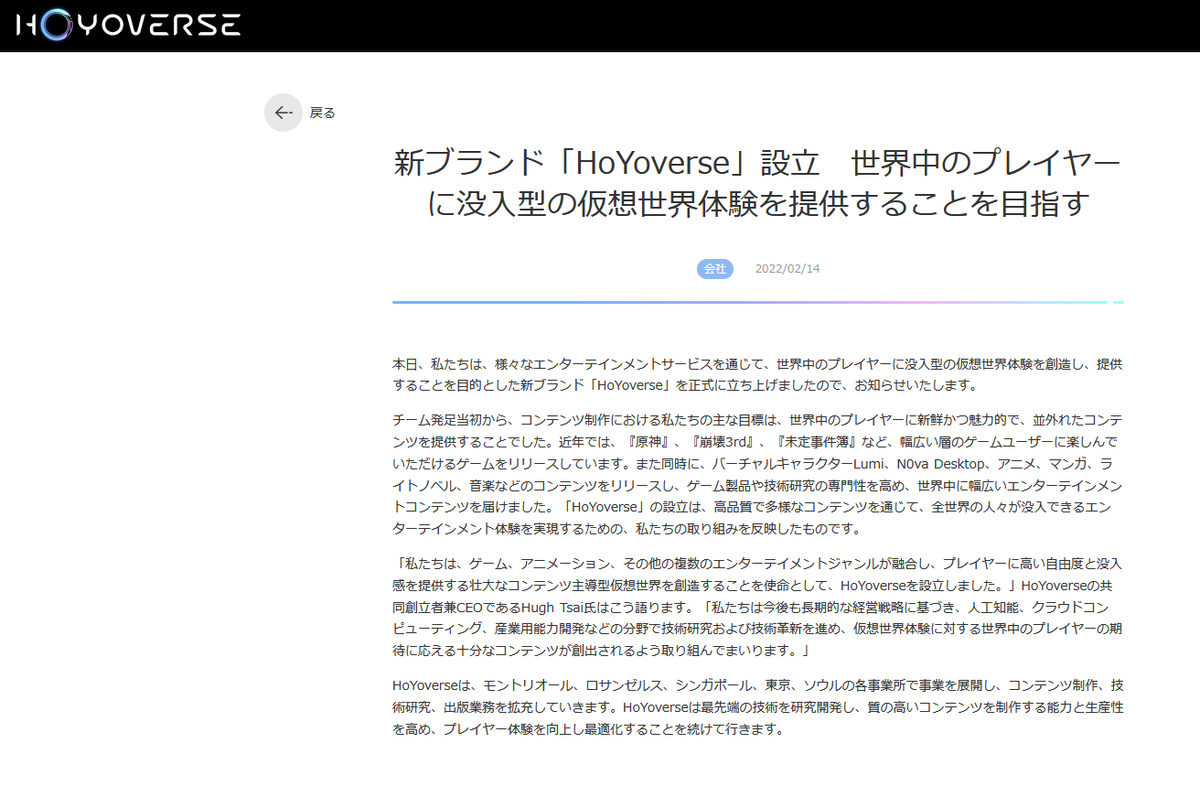Click the paragraph beginning HoYoverseは、モントリオール
The height and width of the screenshot is (797, 1200).
click(758, 706)
